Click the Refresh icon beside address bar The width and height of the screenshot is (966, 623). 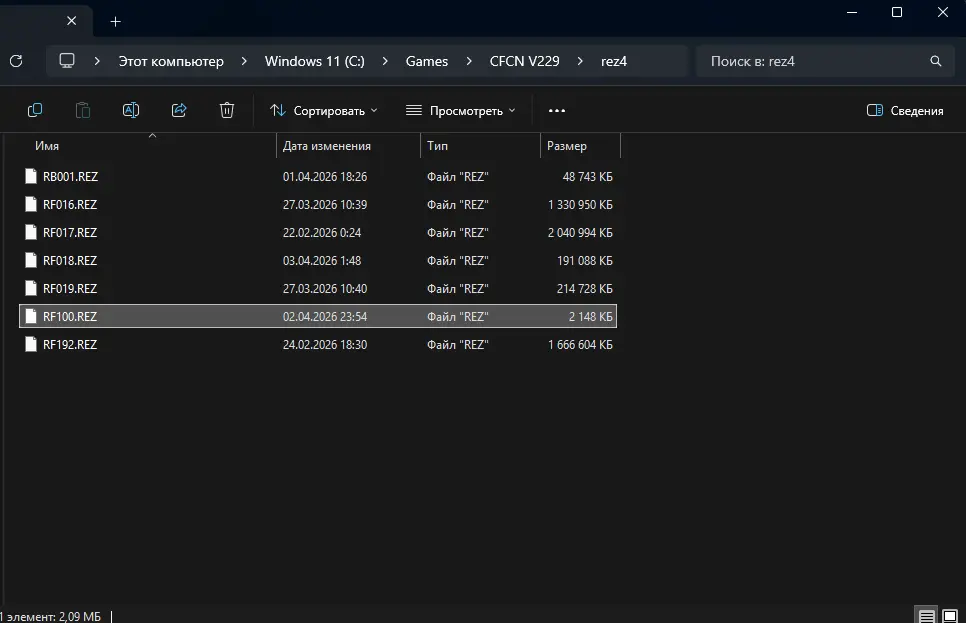[x=16, y=61]
